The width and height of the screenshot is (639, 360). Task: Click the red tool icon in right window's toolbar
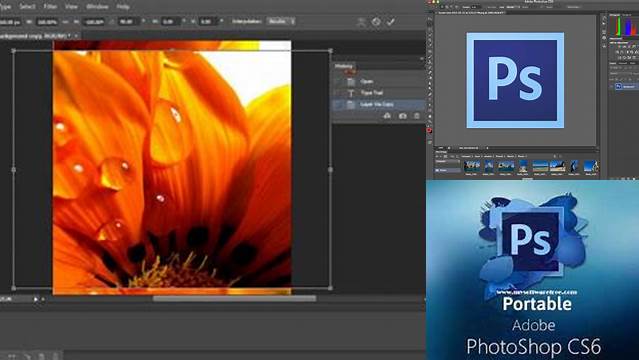(430, 130)
